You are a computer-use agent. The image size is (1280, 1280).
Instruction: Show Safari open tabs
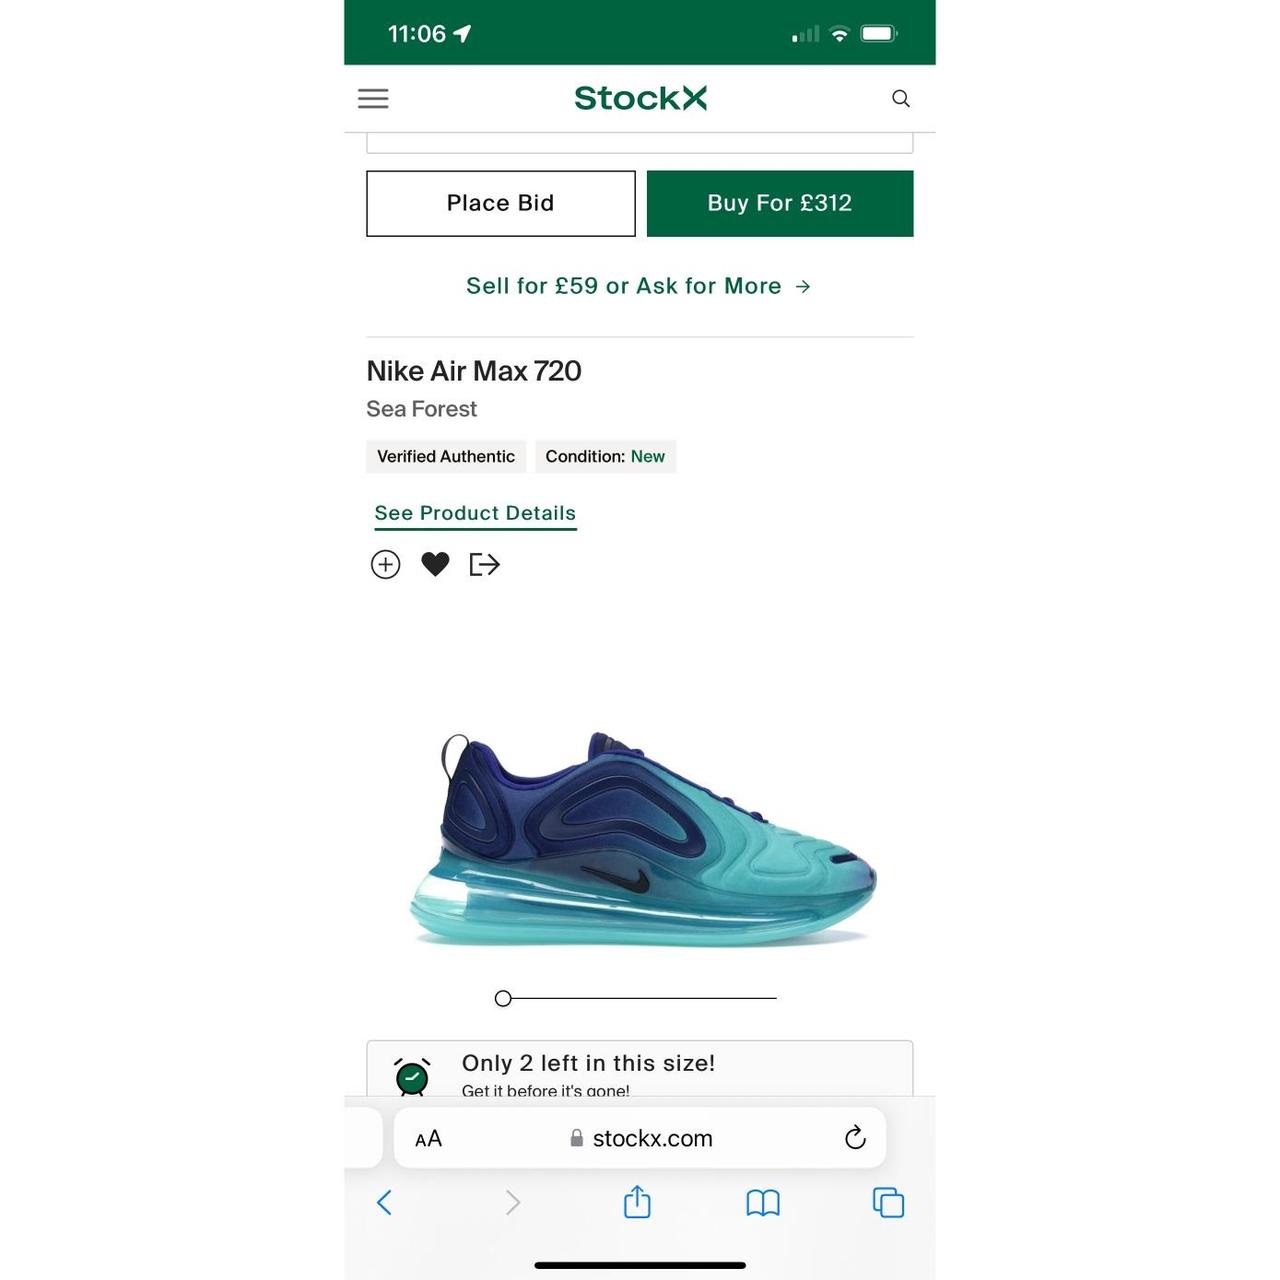click(x=888, y=1202)
